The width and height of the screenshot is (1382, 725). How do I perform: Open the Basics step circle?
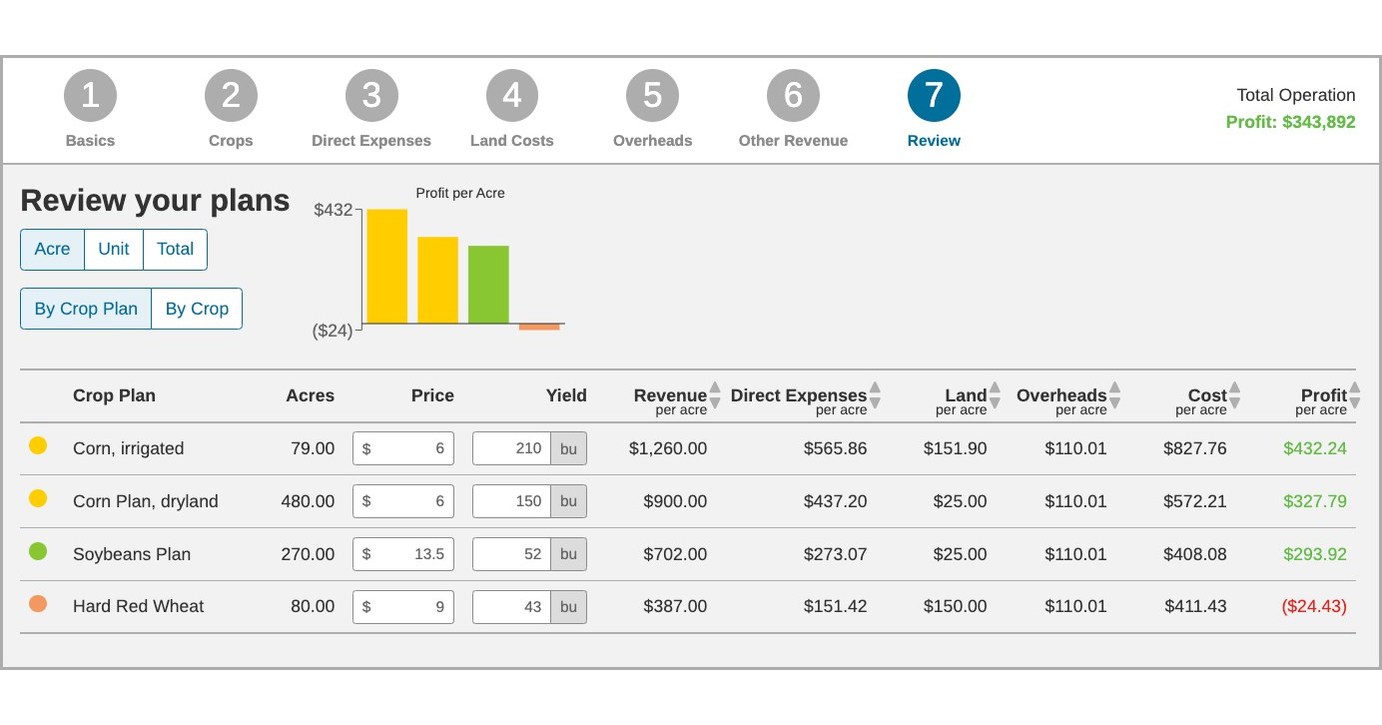tap(90, 93)
